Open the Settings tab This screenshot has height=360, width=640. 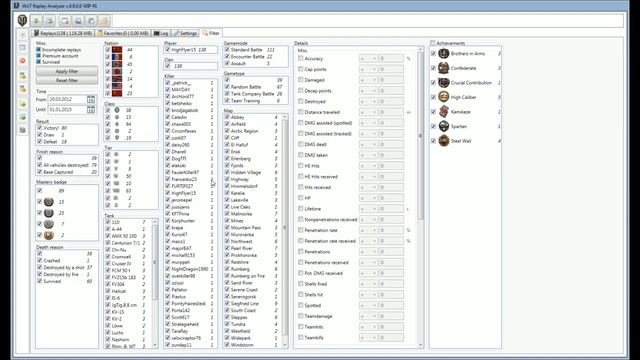[185, 33]
